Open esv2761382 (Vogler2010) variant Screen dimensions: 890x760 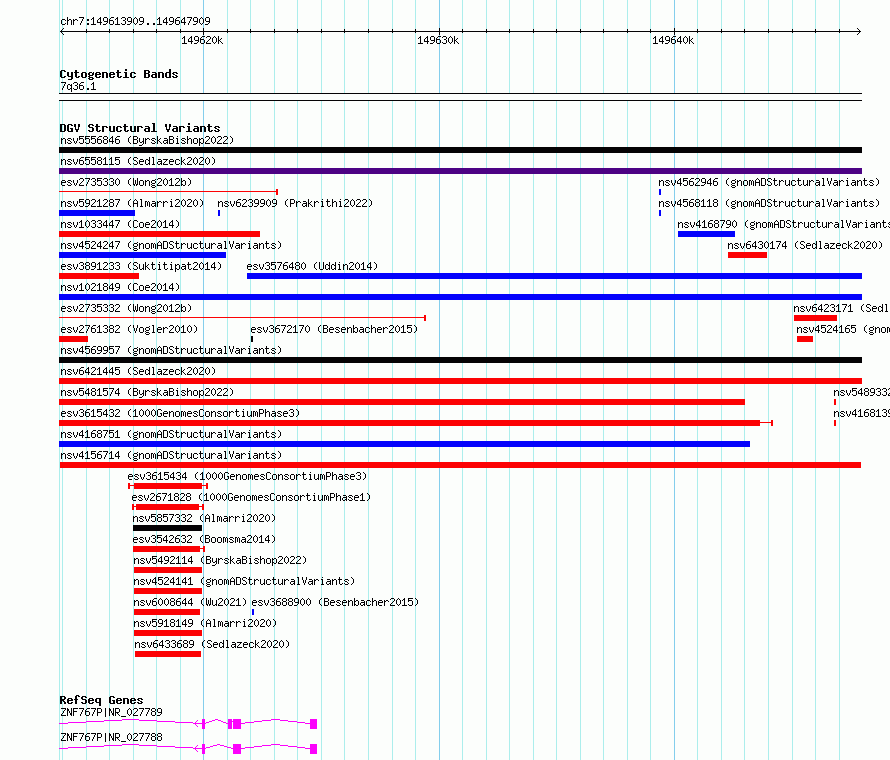click(x=129, y=329)
